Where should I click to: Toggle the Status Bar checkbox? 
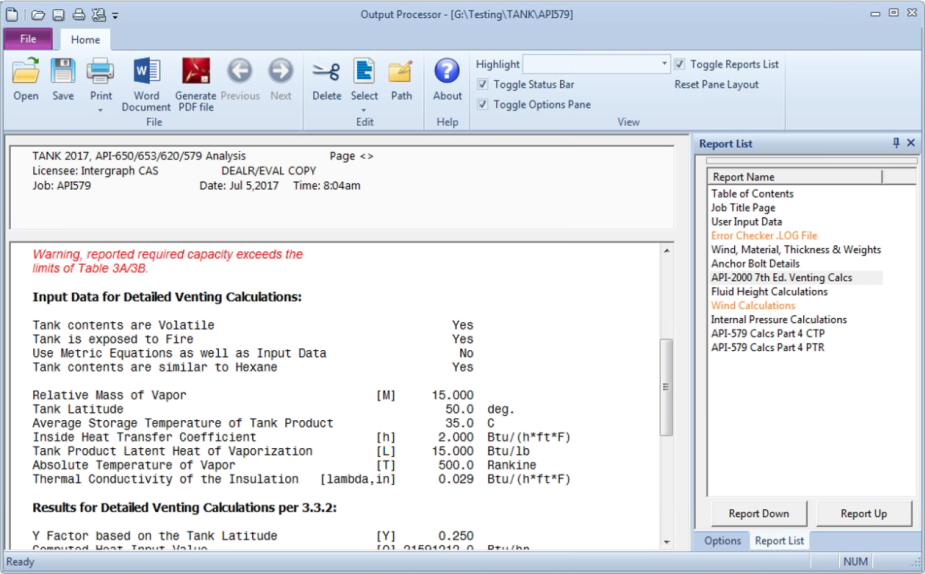[483, 84]
